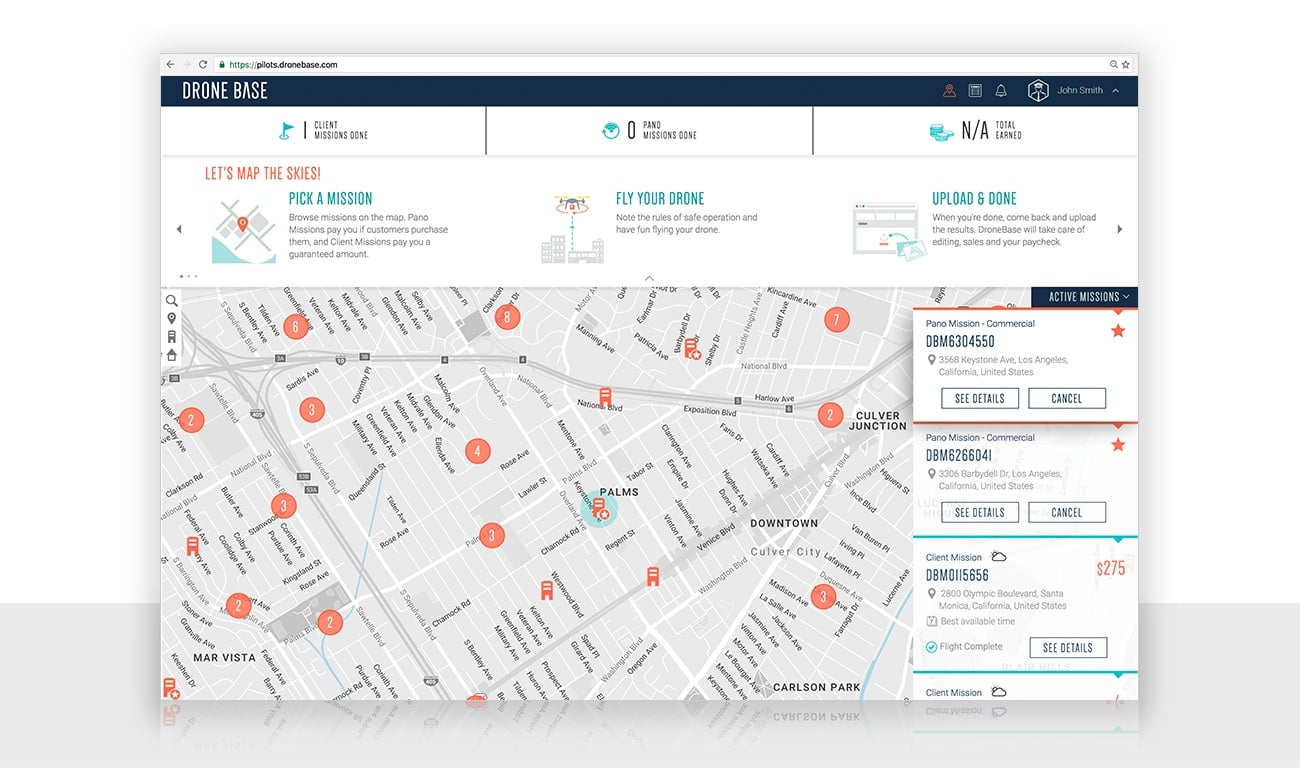Click the Upload & Done heading

[x=974, y=199]
